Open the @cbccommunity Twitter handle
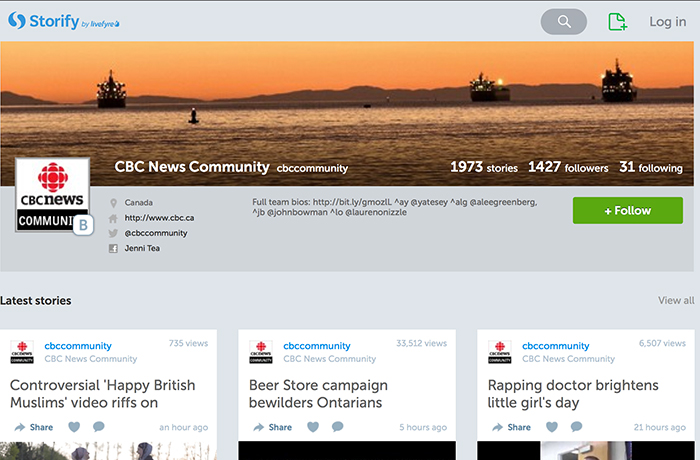This screenshot has width=700, height=460. click(156, 233)
